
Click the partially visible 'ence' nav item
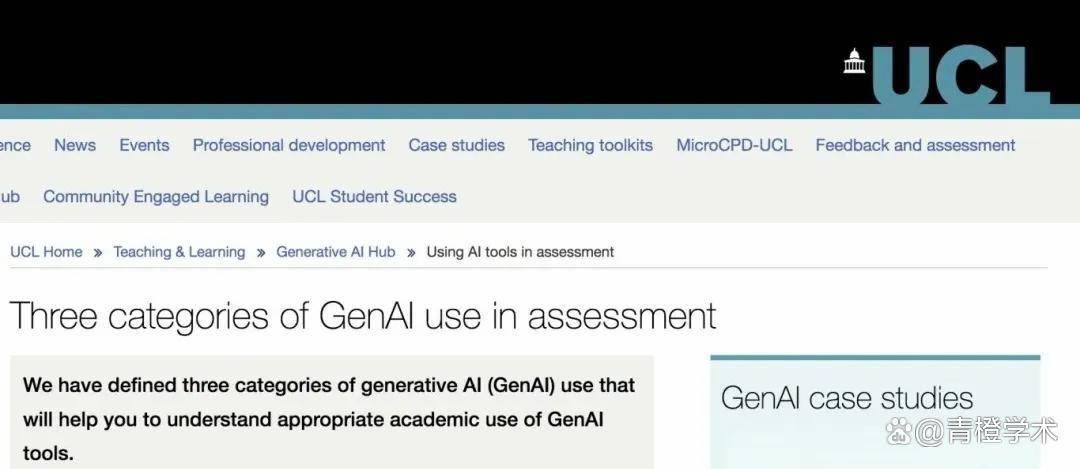tap(15, 145)
